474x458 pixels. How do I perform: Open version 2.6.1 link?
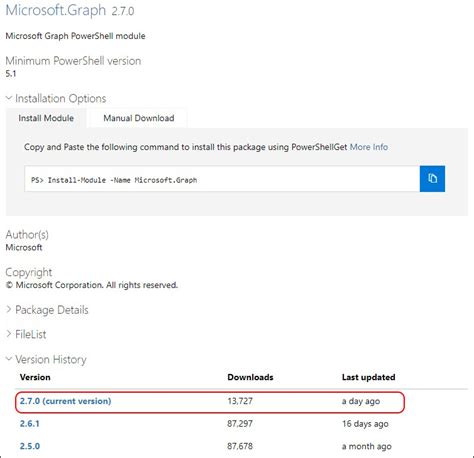click(x=30, y=424)
